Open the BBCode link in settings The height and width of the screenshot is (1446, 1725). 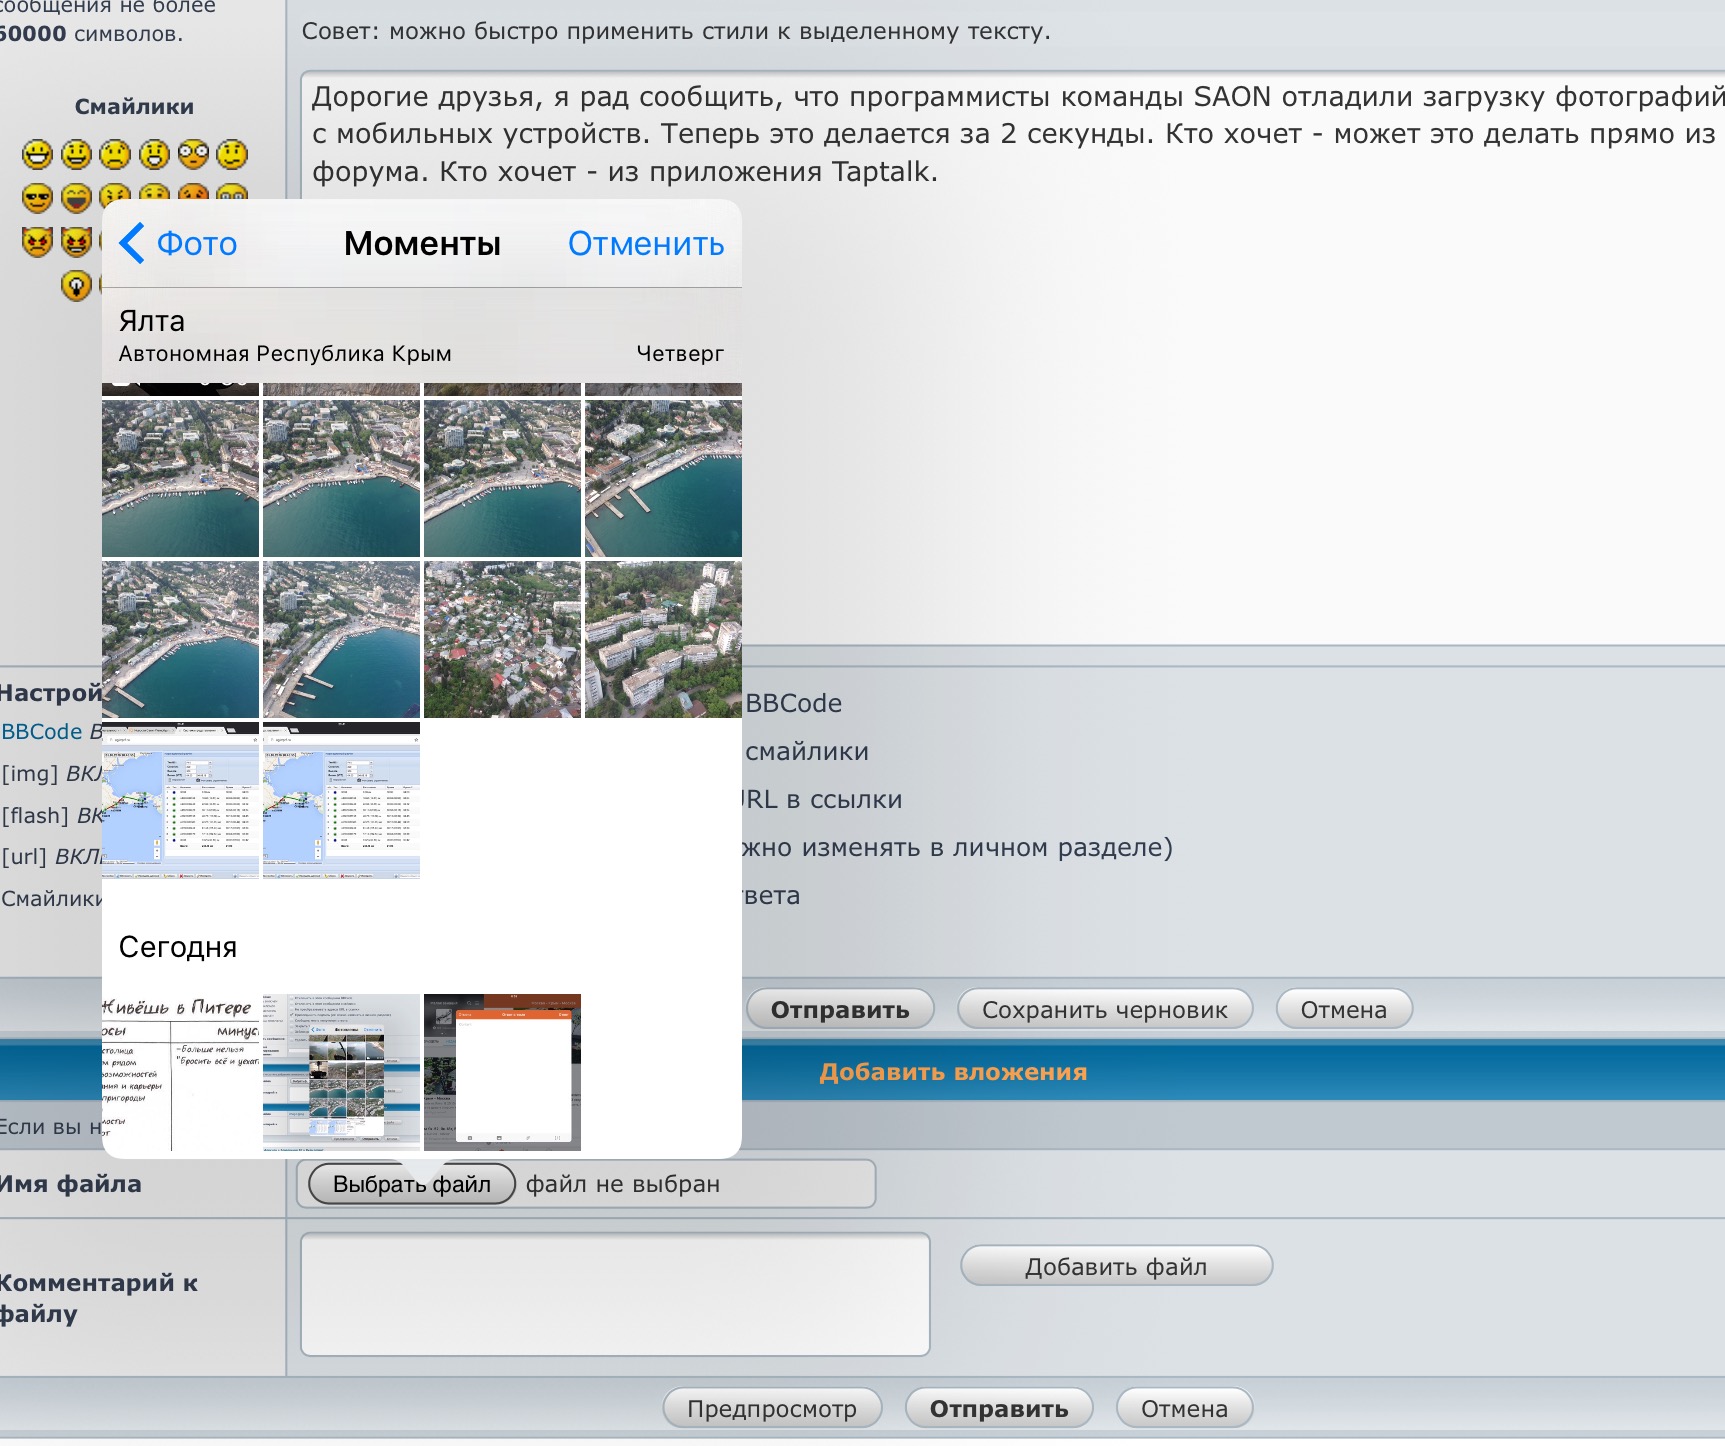point(42,731)
